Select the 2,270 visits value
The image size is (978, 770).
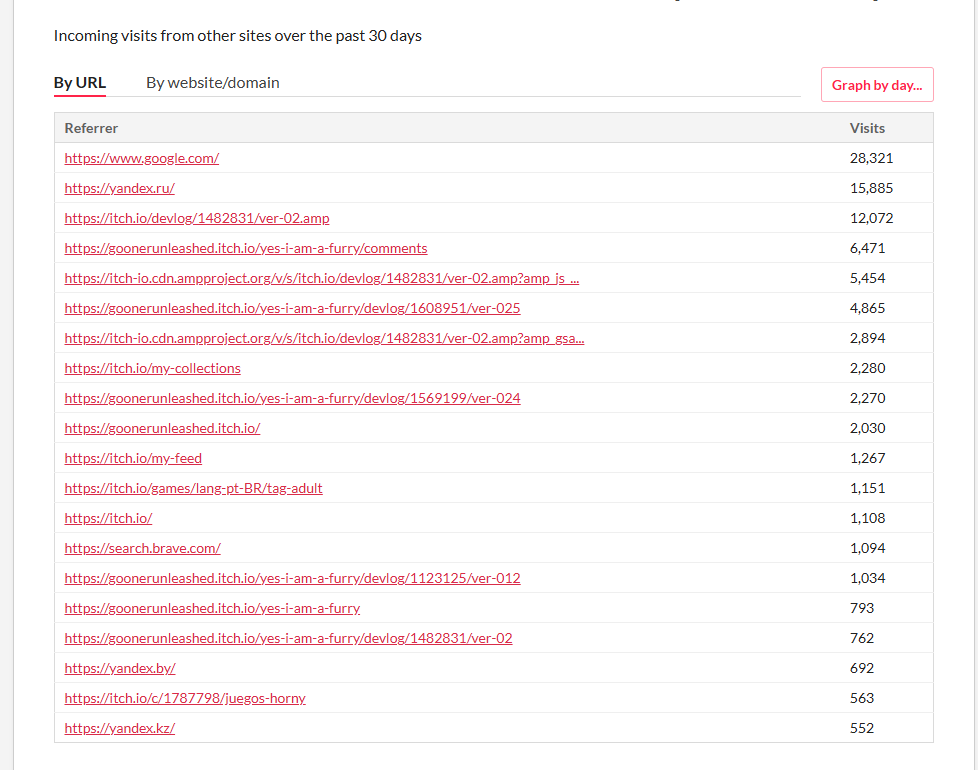pos(868,398)
